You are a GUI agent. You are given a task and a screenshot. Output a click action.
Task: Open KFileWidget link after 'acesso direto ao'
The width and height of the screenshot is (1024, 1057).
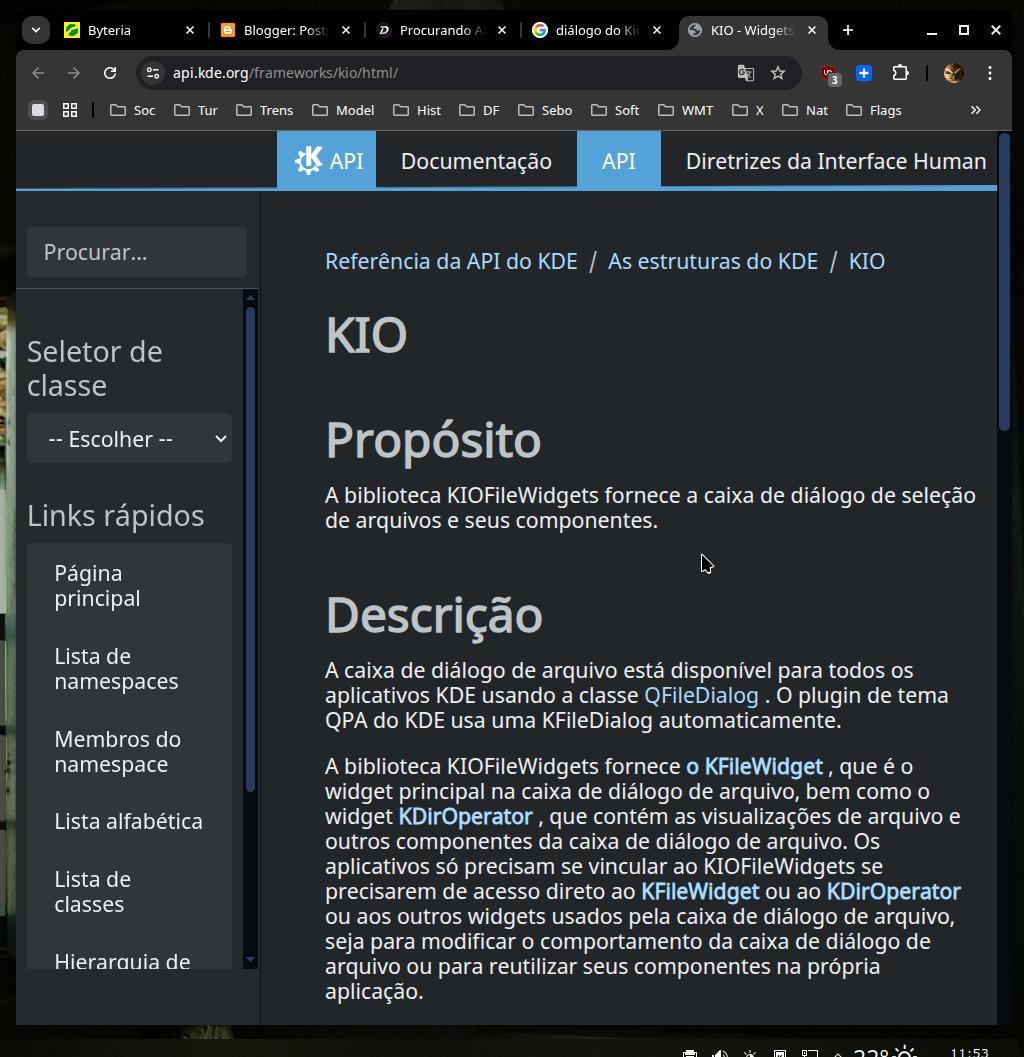[x=700, y=891]
